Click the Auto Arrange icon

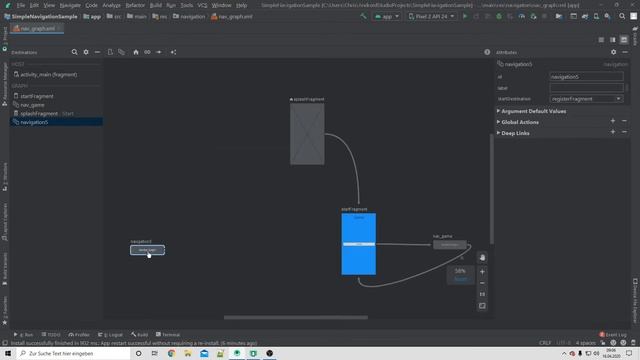pyautogui.click(x=173, y=52)
